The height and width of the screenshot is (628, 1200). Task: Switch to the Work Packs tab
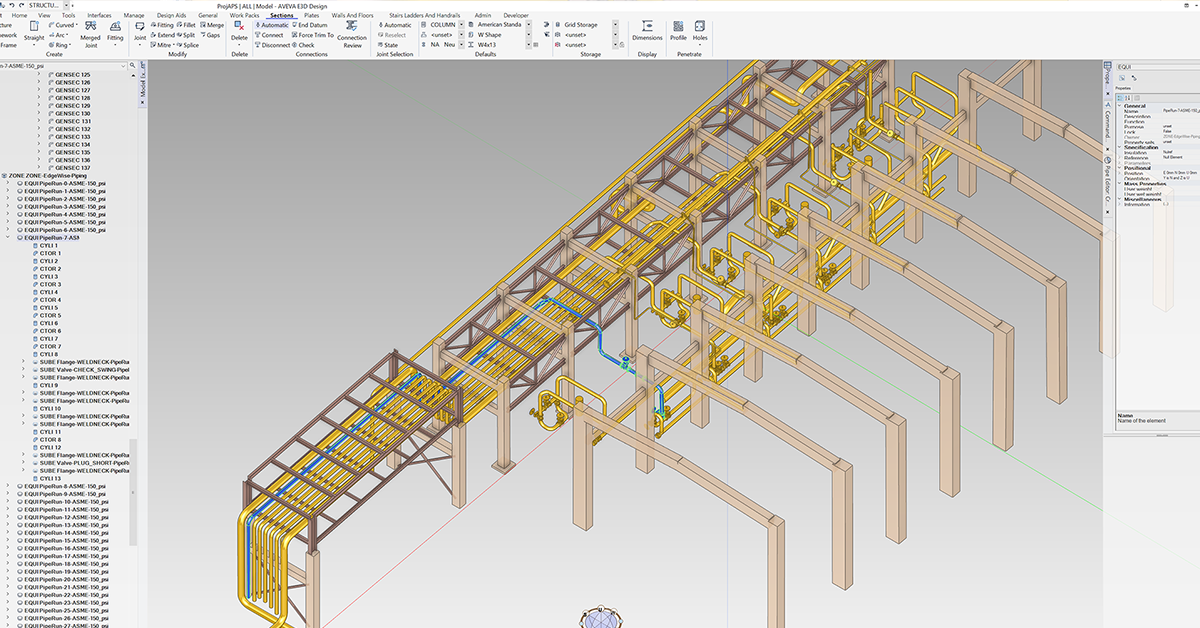pos(244,16)
